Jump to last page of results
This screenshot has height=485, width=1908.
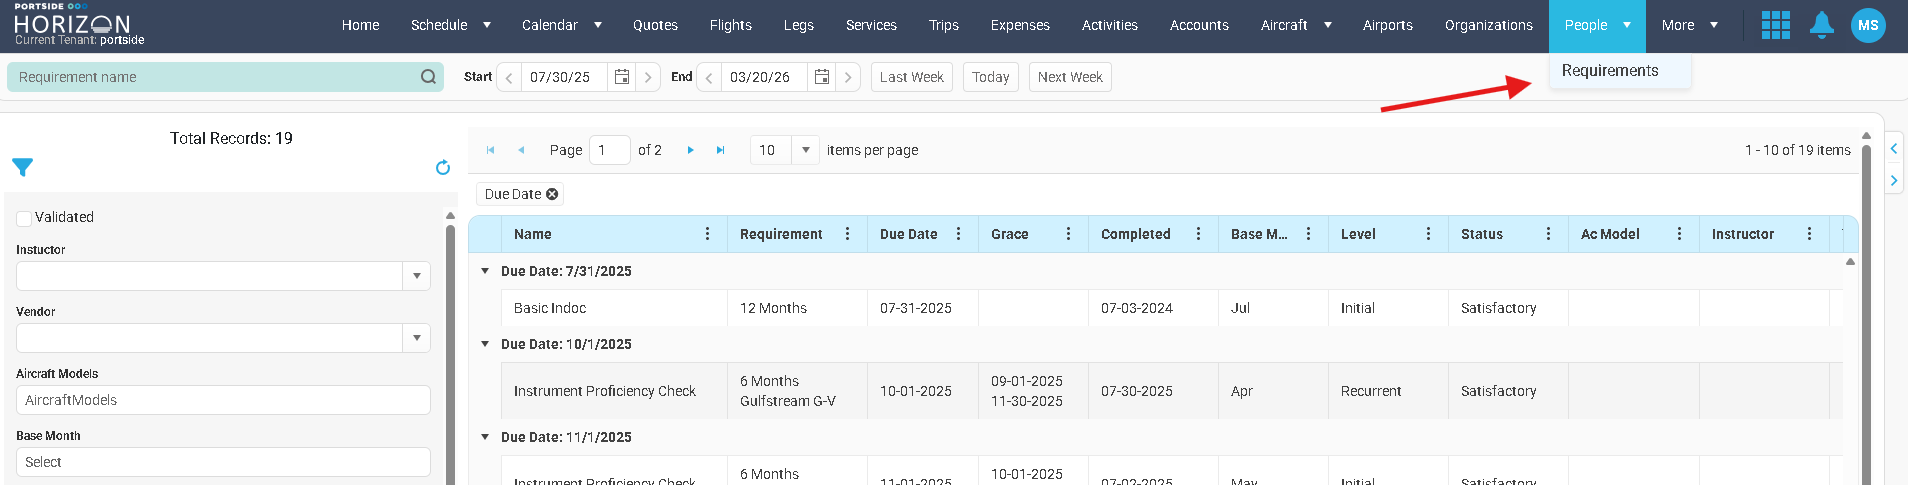click(x=720, y=150)
